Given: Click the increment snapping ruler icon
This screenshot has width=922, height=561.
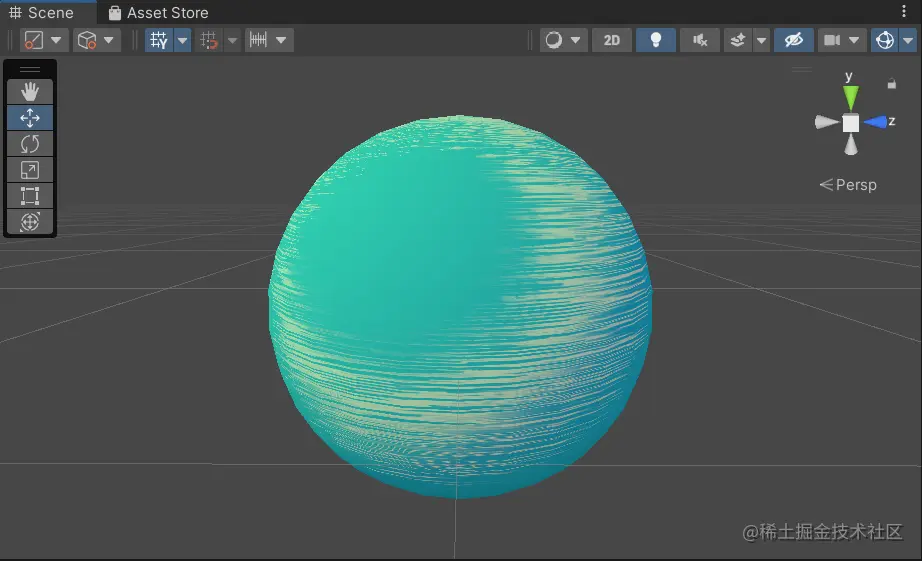Looking at the screenshot, I should pyautogui.click(x=258, y=40).
